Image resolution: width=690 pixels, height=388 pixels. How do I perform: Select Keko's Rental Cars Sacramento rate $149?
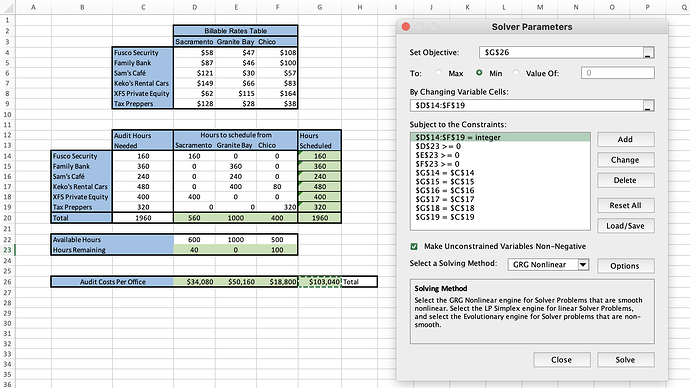tap(195, 83)
